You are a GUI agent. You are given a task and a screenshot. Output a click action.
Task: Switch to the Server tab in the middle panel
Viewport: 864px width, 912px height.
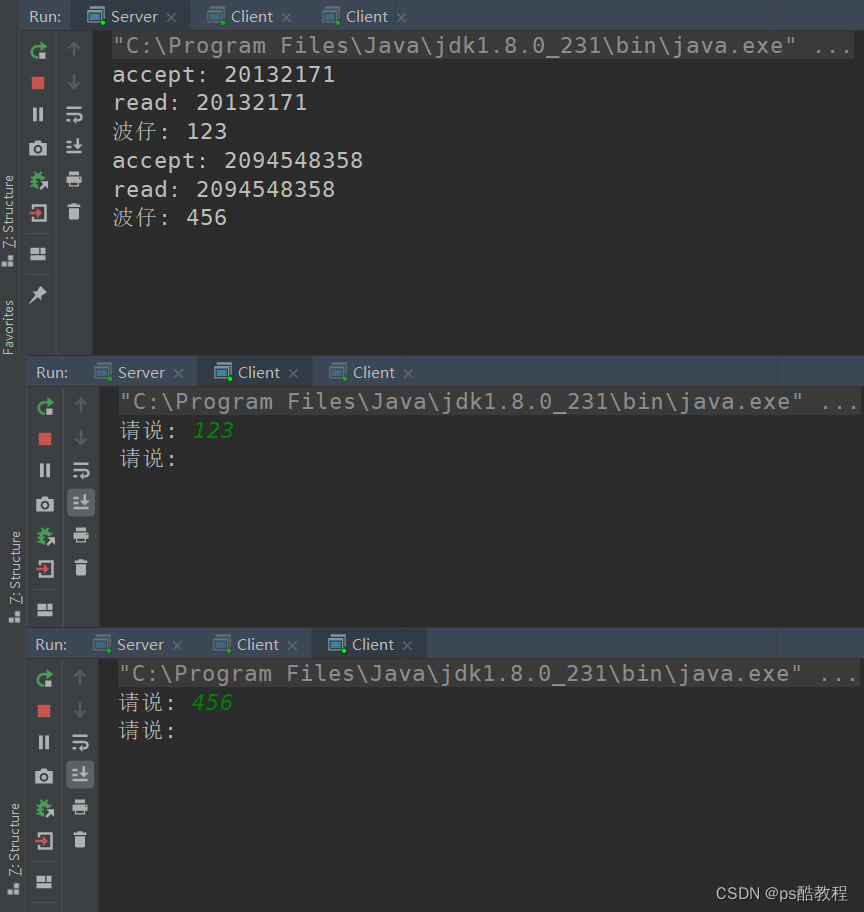pyautogui.click(x=139, y=372)
